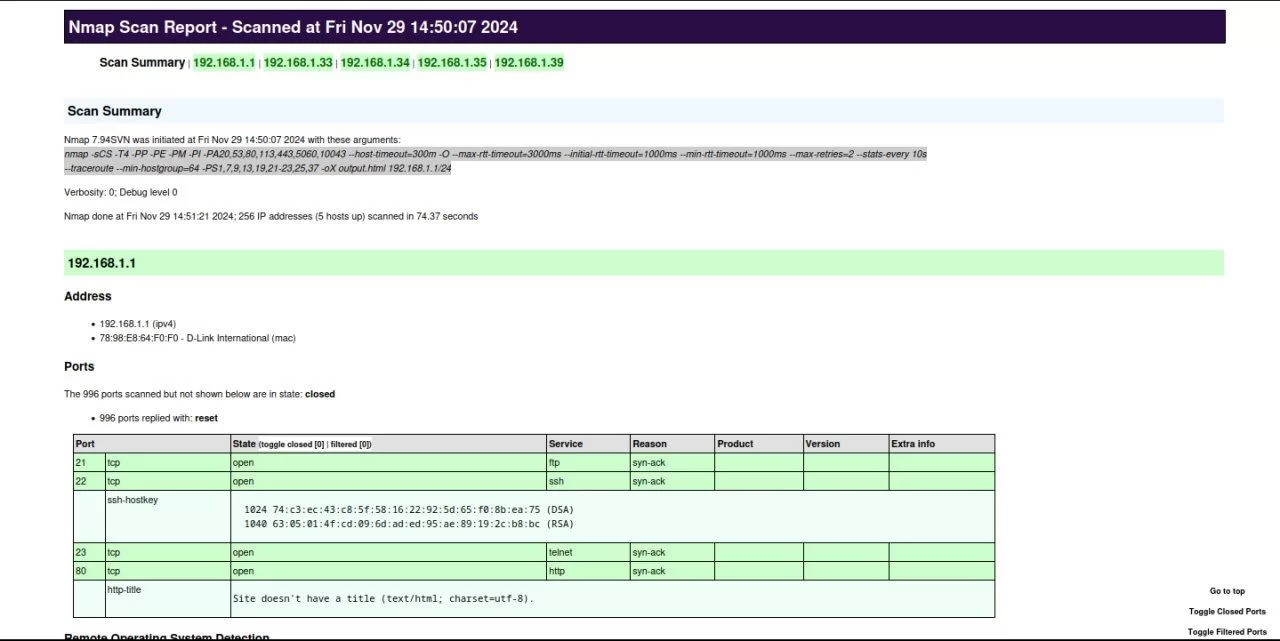1280x641 pixels.
Task: Select the 192.168.1.1 green host header
Action: 644,263
